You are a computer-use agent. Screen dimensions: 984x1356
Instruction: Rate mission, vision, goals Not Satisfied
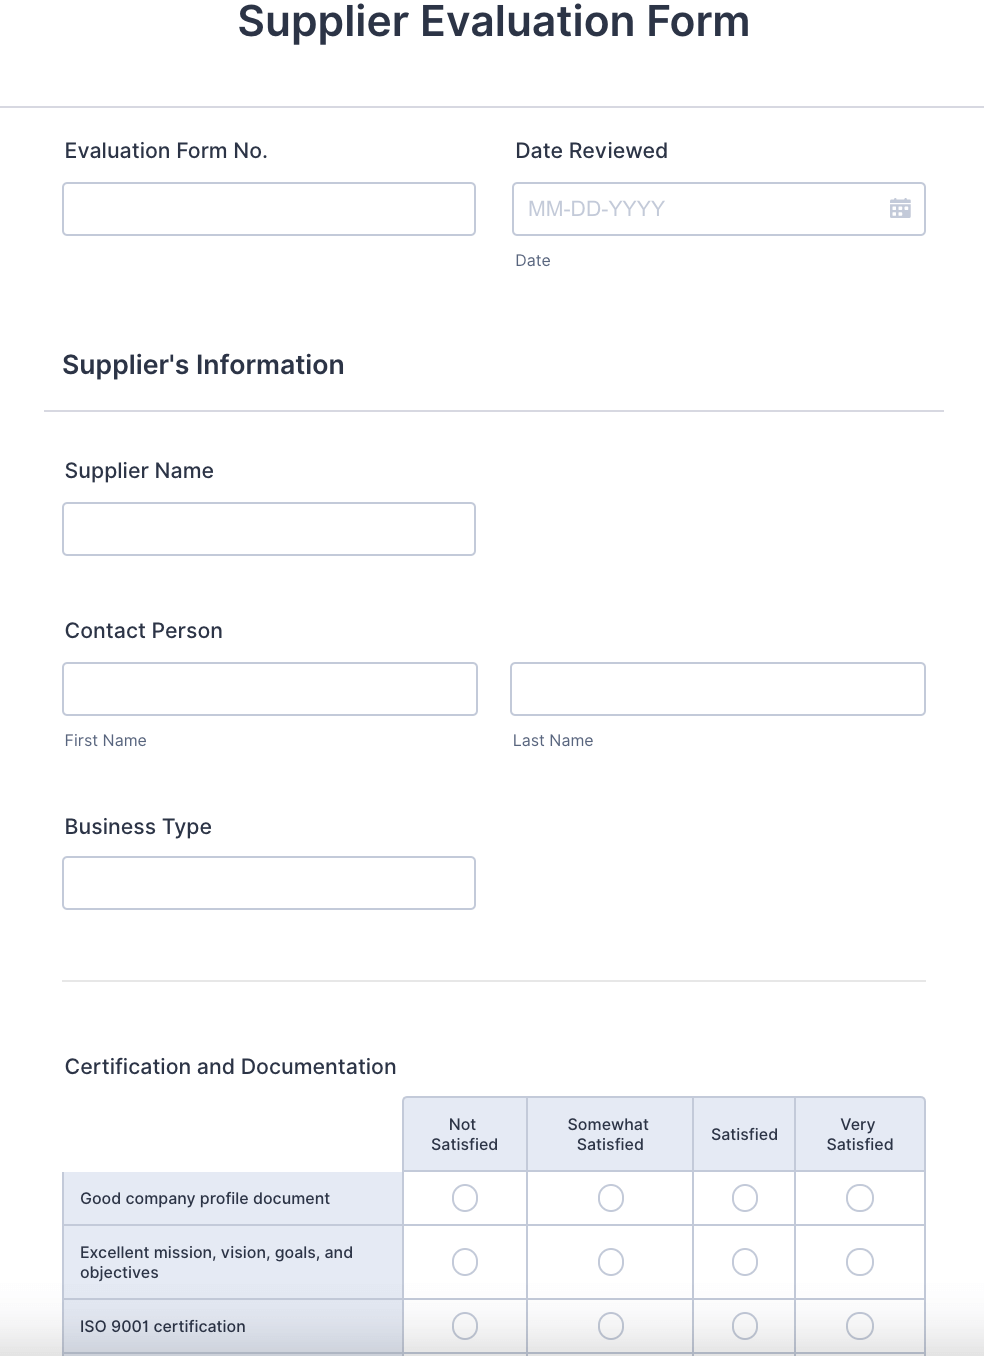pyautogui.click(x=465, y=1262)
